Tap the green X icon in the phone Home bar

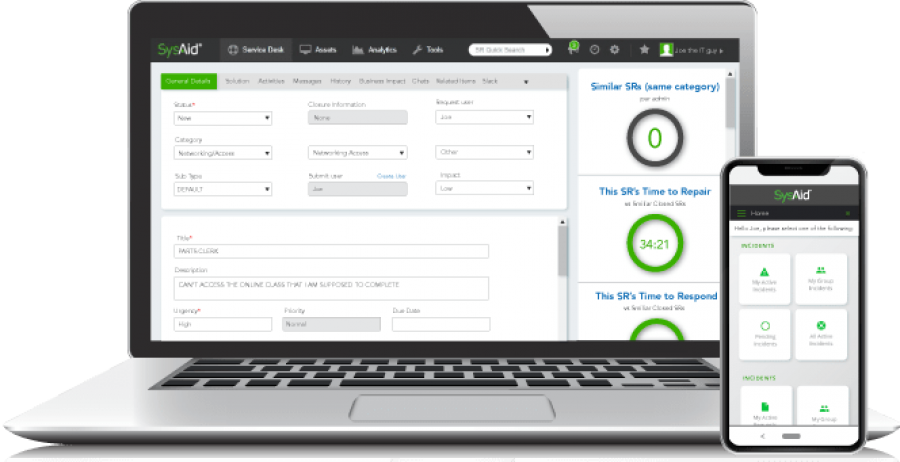[848, 213]
